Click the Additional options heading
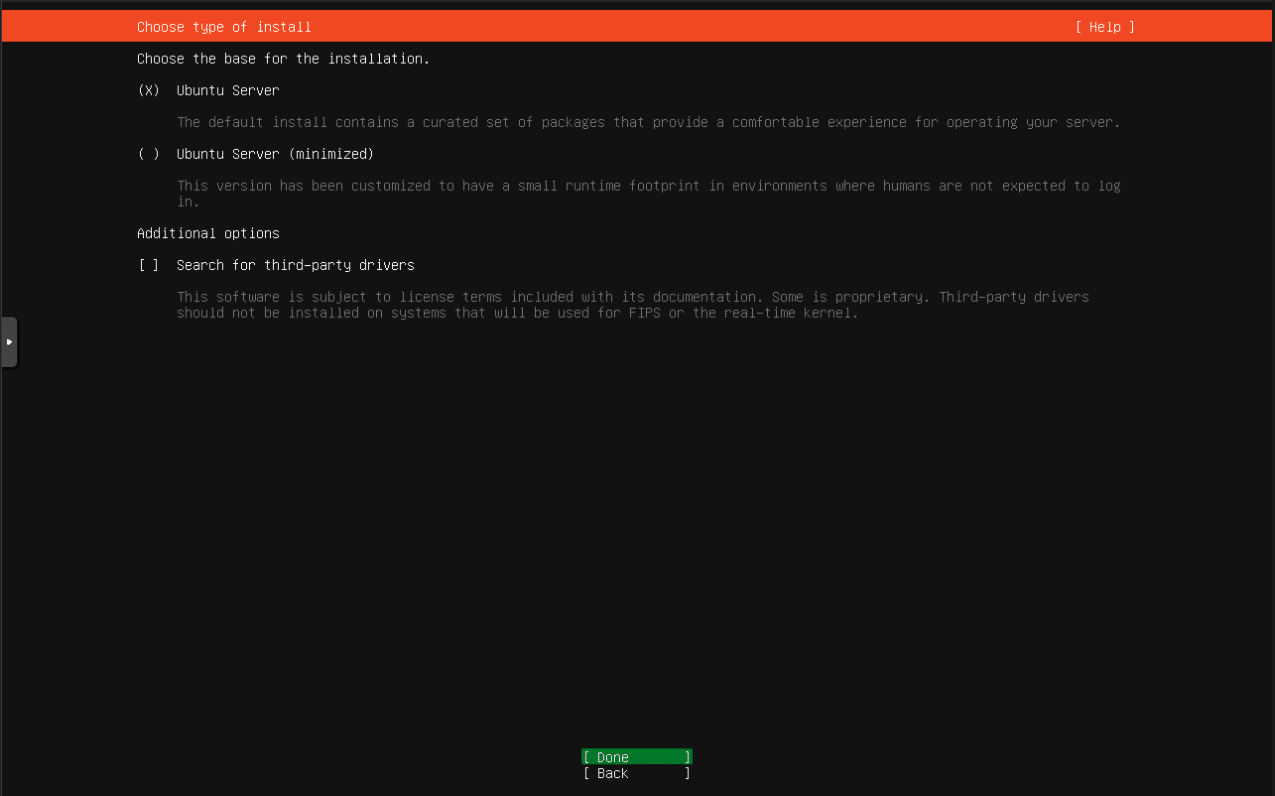 [x=208, y=233]
